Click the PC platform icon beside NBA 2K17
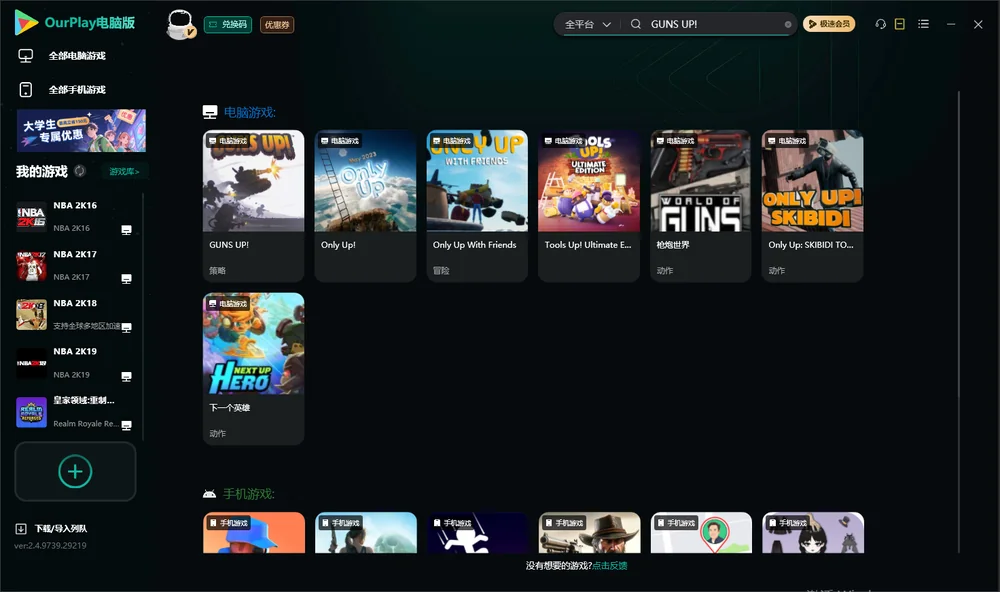 coord(126,279)
